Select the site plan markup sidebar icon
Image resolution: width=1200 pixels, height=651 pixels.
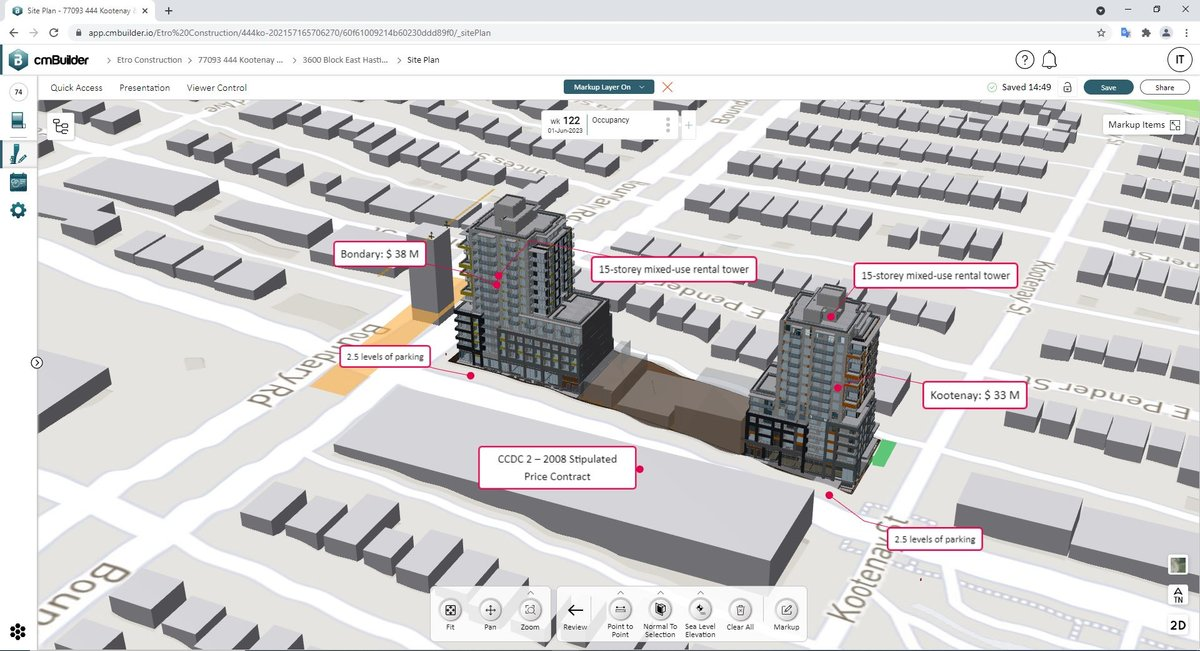click(18, 152)
